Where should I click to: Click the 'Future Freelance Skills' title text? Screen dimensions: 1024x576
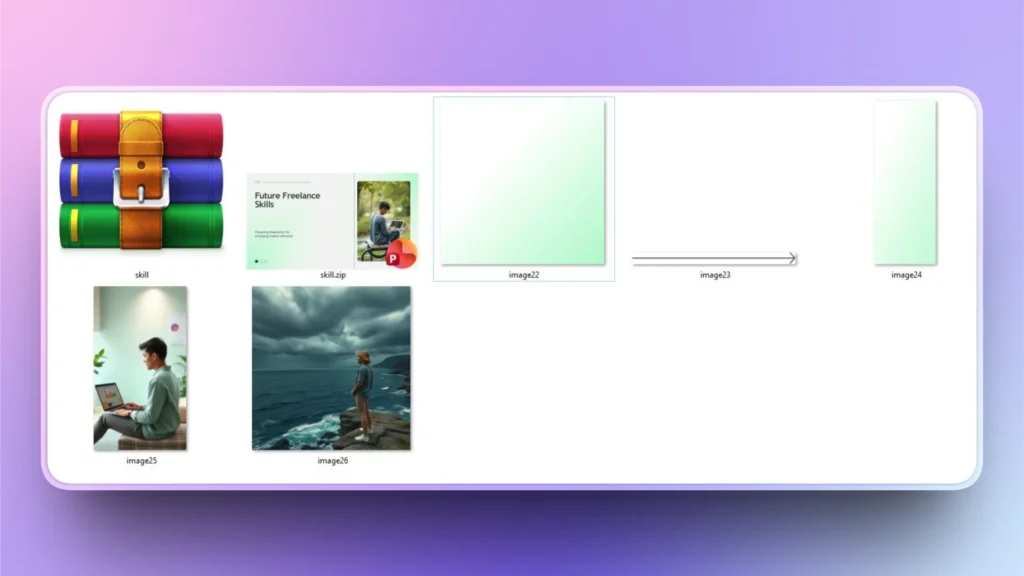coord(290,198)
